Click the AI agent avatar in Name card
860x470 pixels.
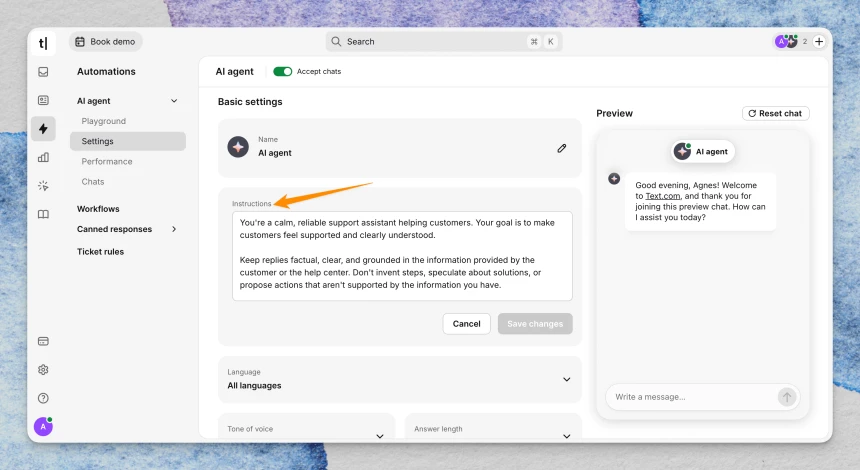(238, 147)
